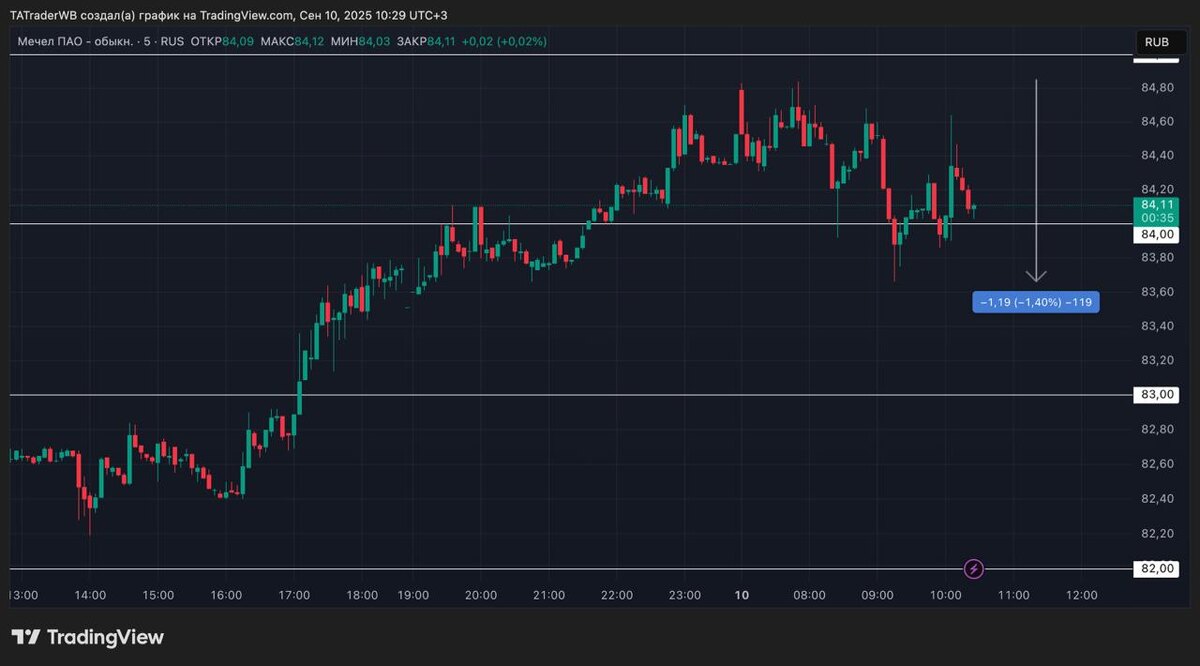The image size is (1200, 666).
Task: Click the 11:00 time axis label
Action: coord(1014,595)
